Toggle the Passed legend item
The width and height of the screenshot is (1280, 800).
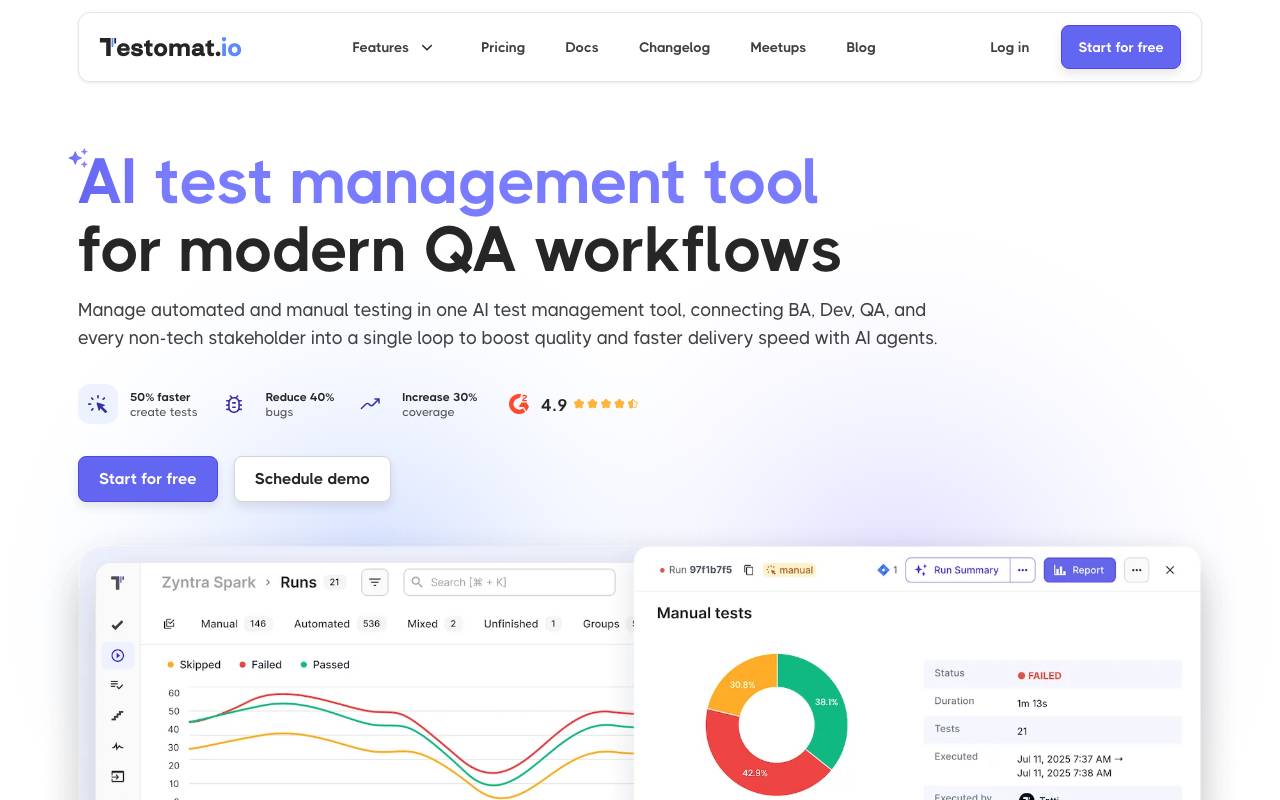tap(325, 665)
